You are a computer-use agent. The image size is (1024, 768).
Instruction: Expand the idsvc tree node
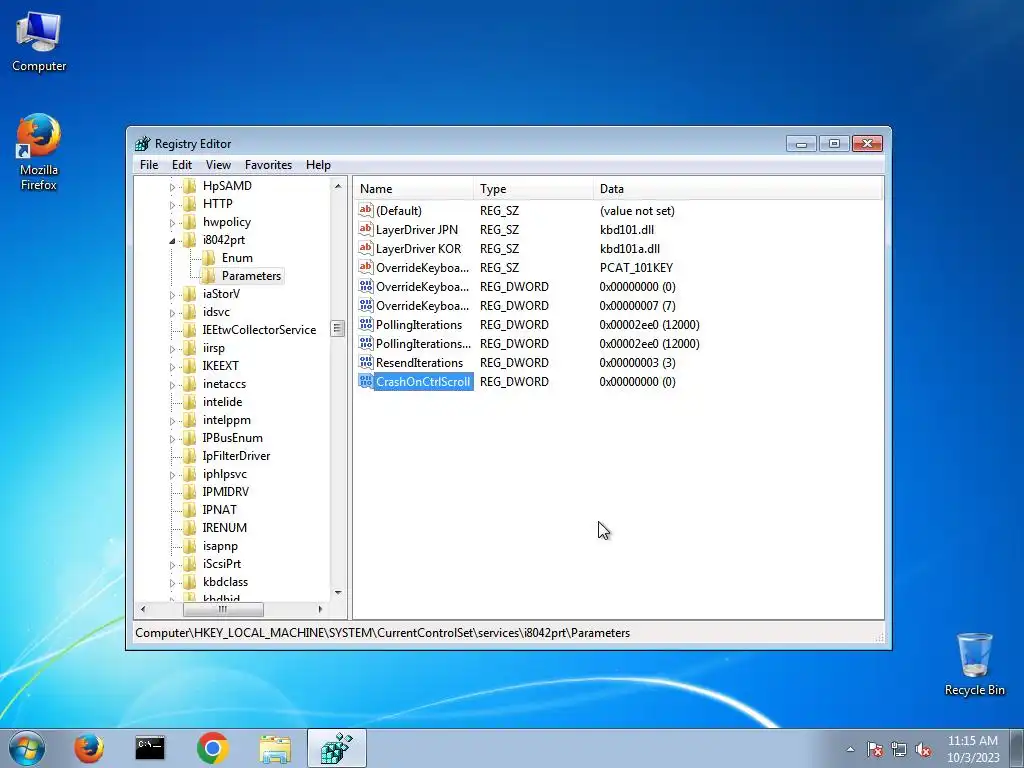point(172,313)
